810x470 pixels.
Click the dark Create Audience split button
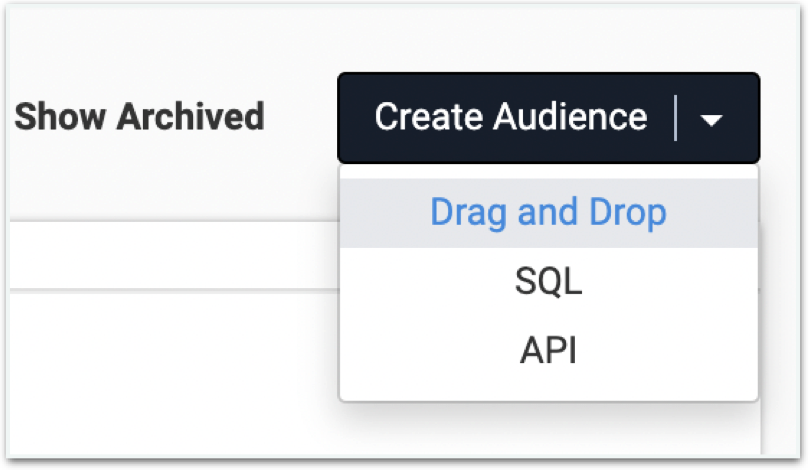click(549, 118)
